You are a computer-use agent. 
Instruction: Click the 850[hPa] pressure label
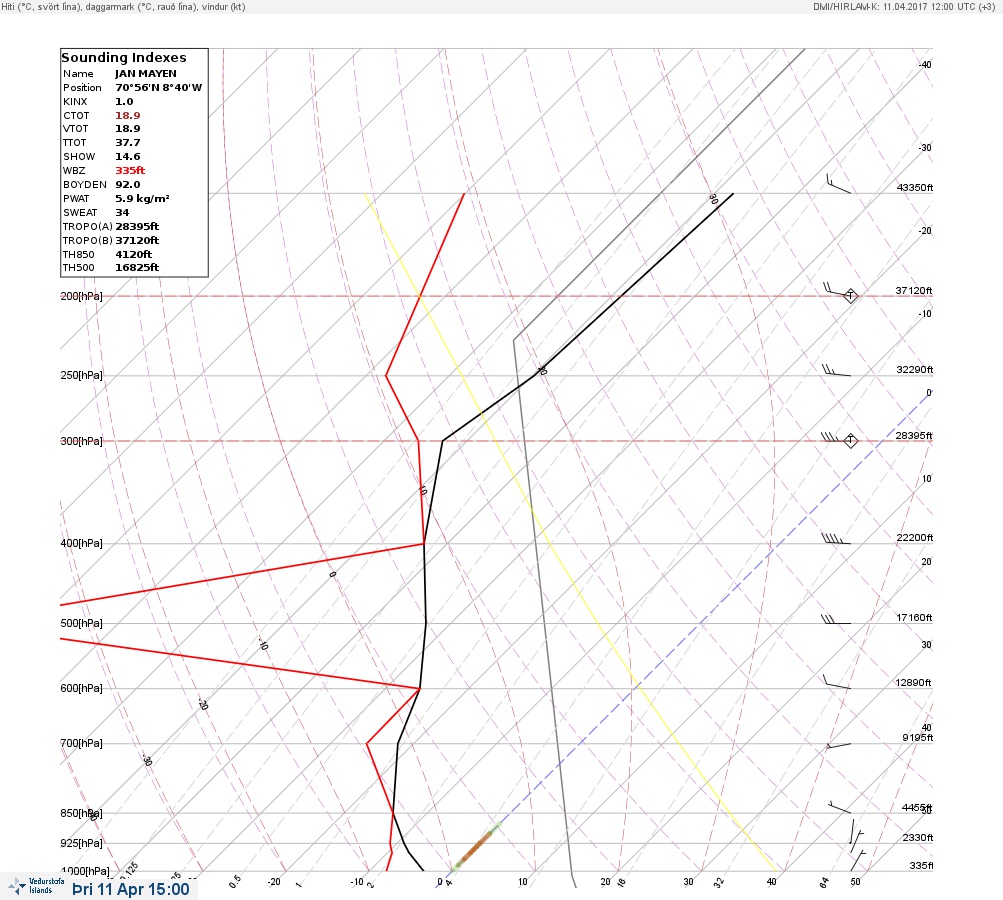(81, 813)
